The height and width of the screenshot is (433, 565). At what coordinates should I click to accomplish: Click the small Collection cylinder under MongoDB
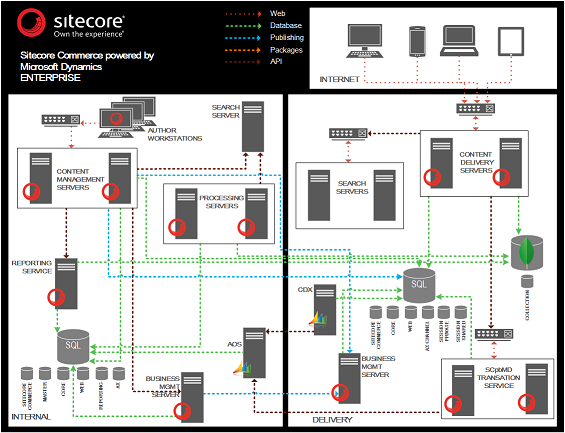(x=527, y=281)
